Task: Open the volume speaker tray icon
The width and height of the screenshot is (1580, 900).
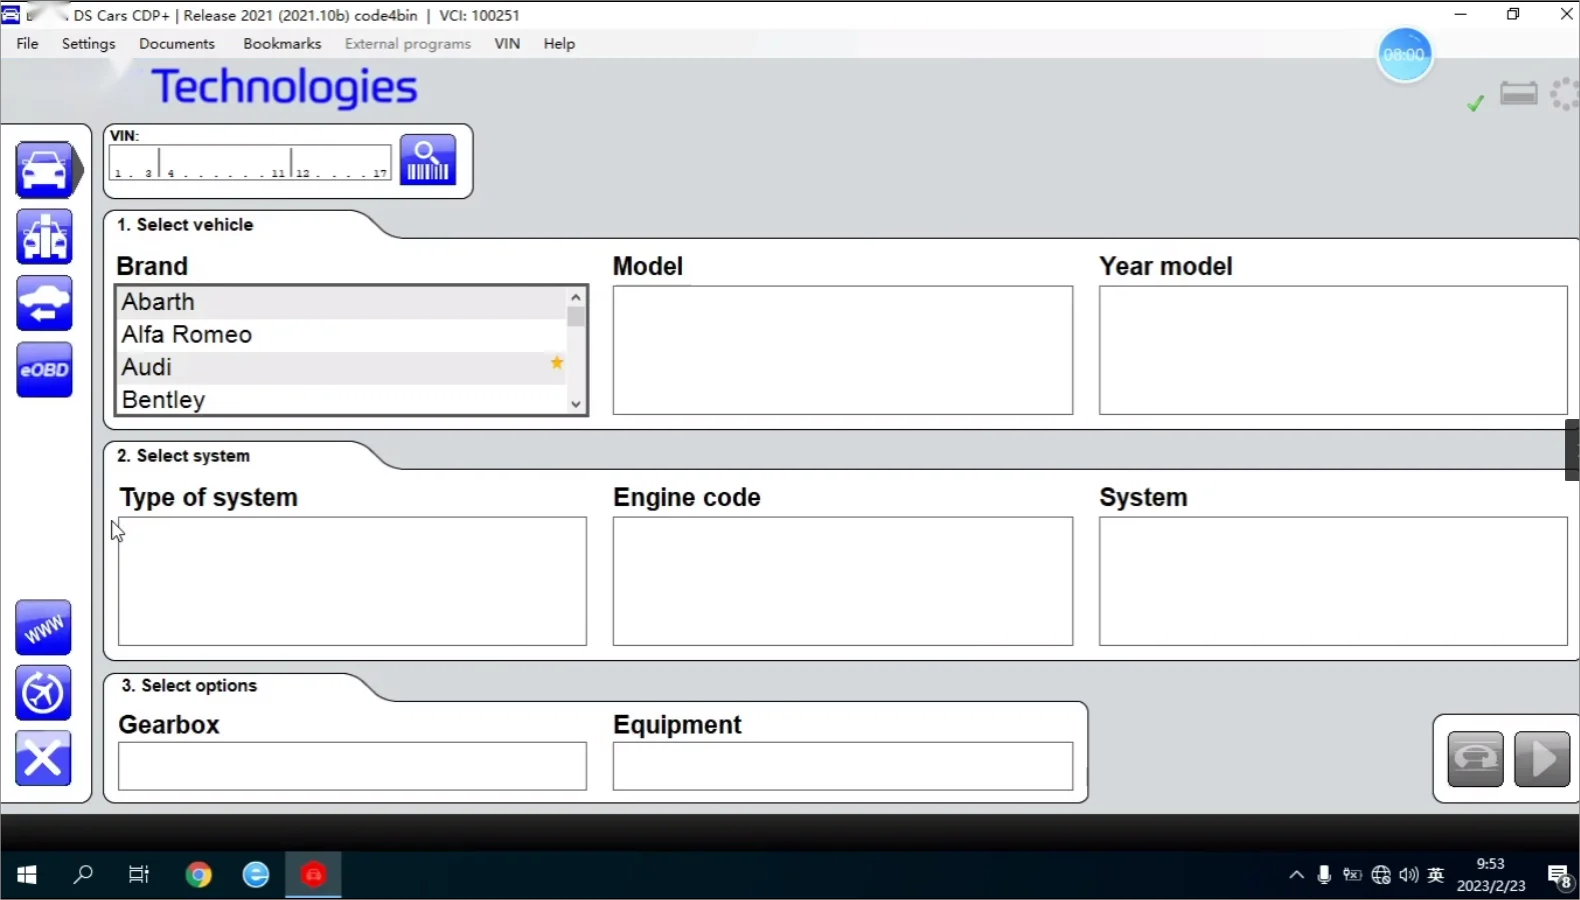Action: (1409, 875)
